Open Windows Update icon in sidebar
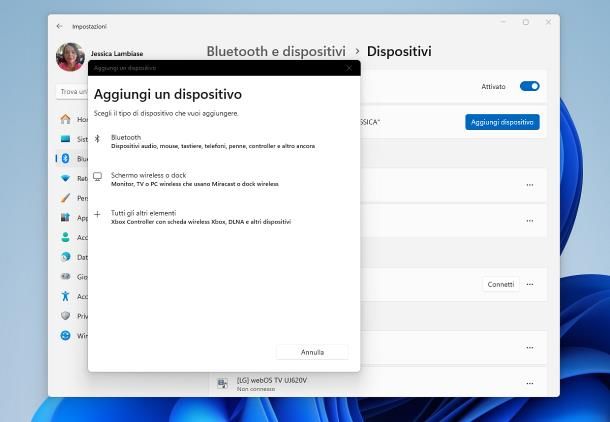 tap(65, 336)
